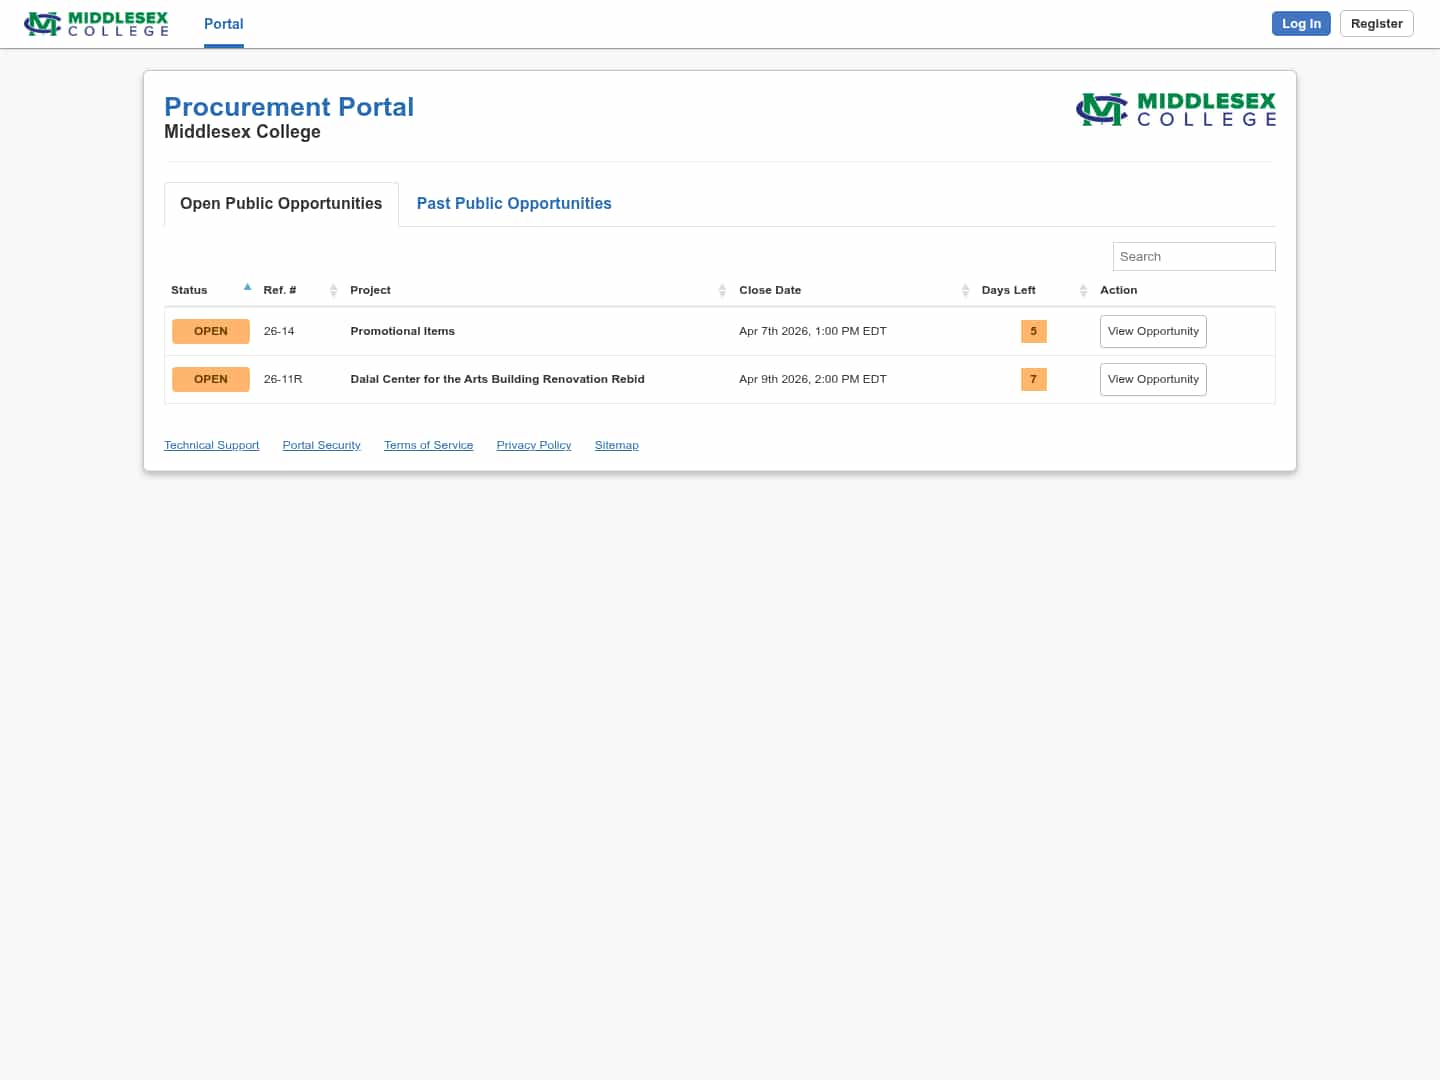The image size is (1440, 1080).
Task: Click inside the Search field
Action: click(x=1194, y=256)
